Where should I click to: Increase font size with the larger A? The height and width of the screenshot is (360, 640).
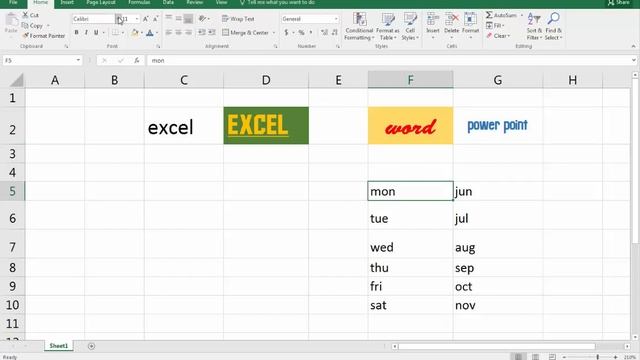tap(146, 19)
